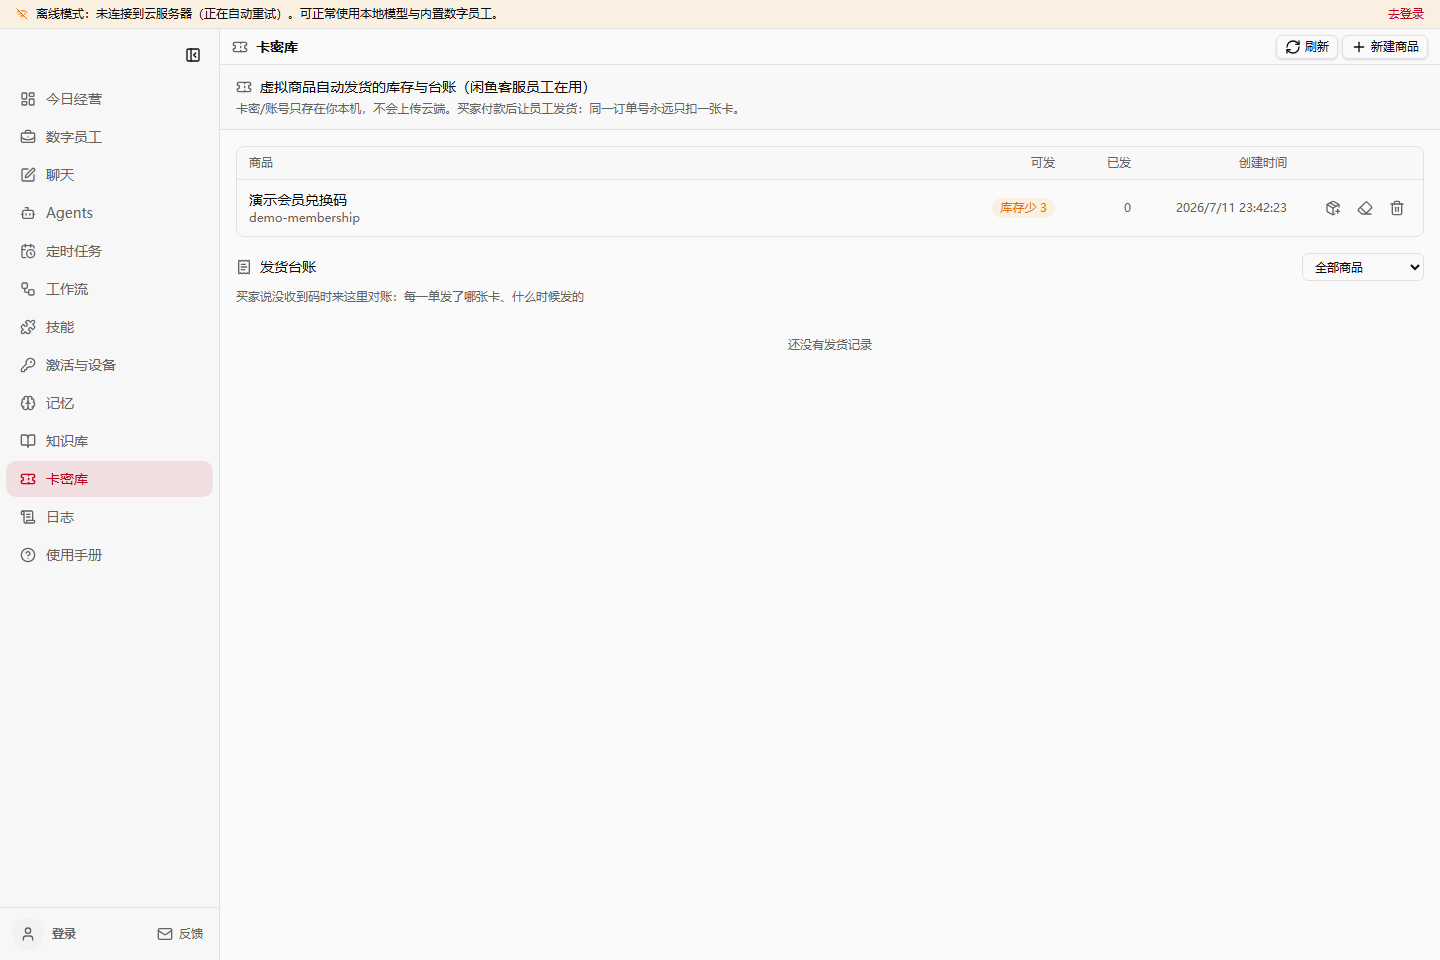
Task: Click the eraser icon in the product row
Action: [1365, 208]
